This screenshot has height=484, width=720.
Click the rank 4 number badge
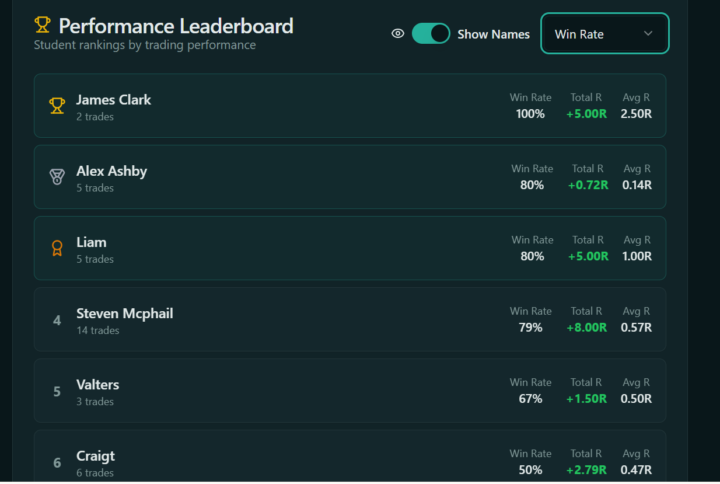point(57,320)
